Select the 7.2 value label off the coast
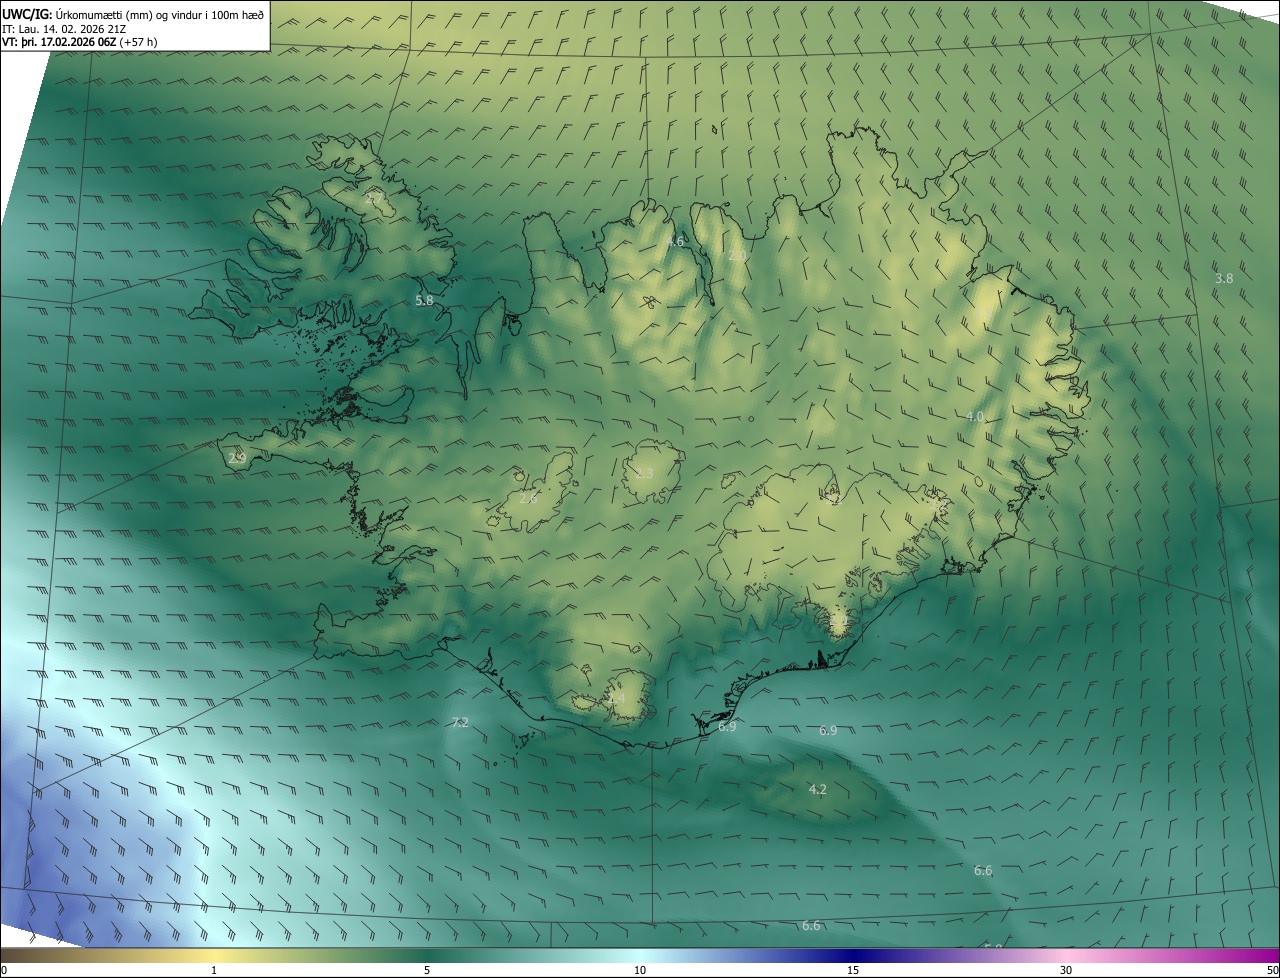 (x=459, y=722)
